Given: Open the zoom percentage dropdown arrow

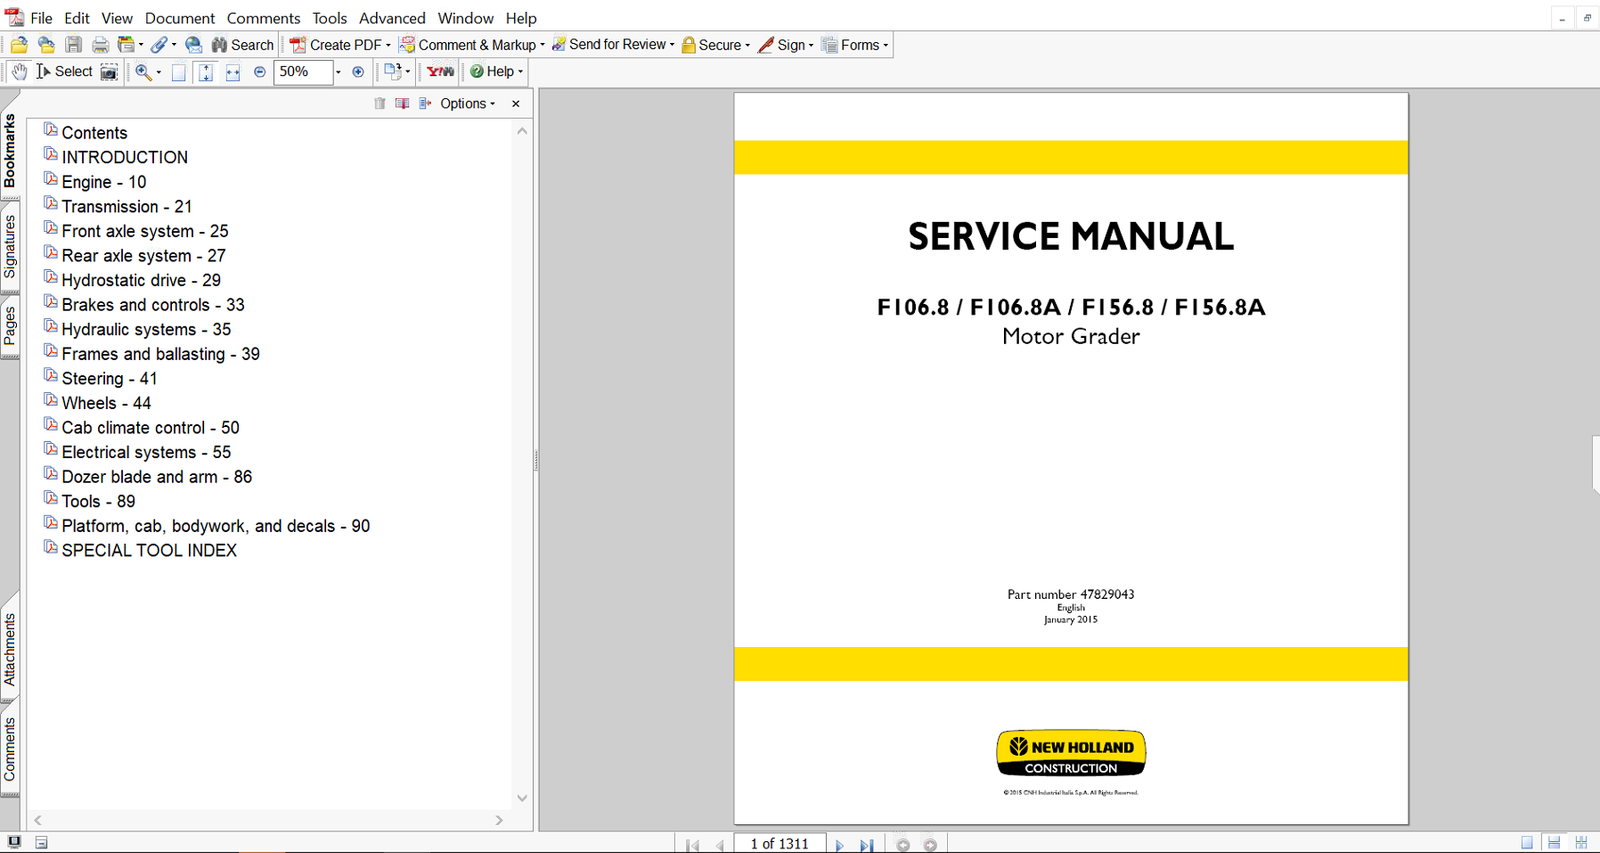Looking at the screenshot, I should (338, 72).
